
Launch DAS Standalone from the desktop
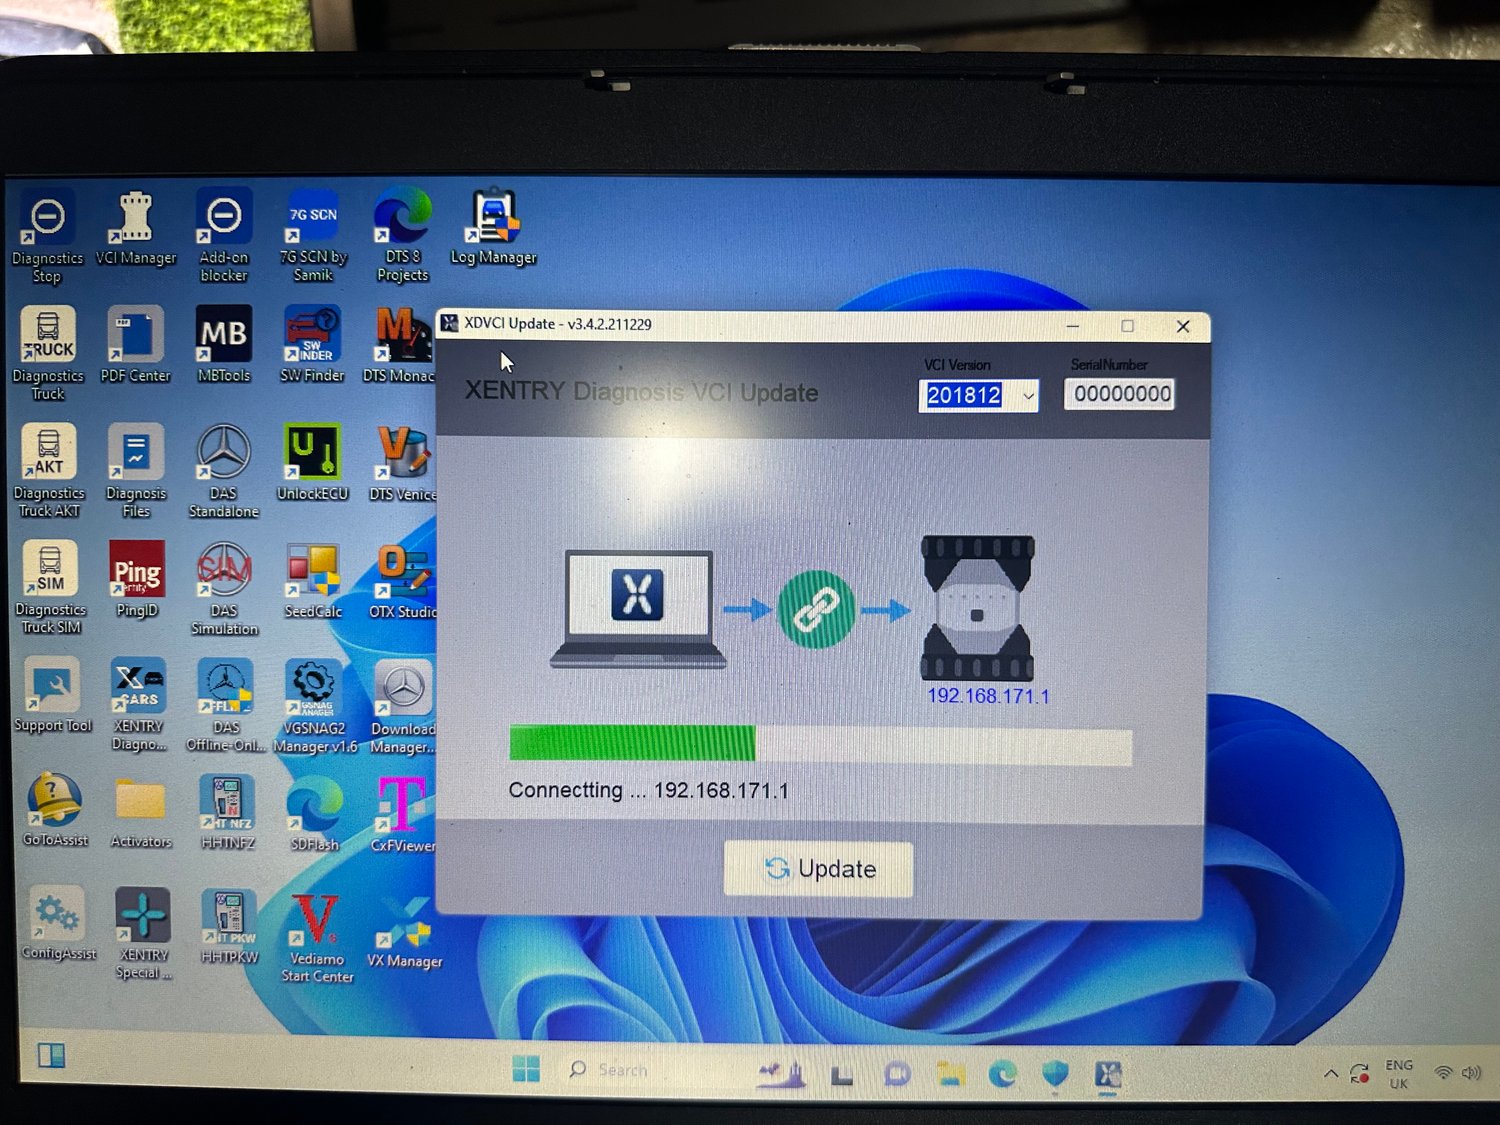pyautogui.click(x=224, y=471)
